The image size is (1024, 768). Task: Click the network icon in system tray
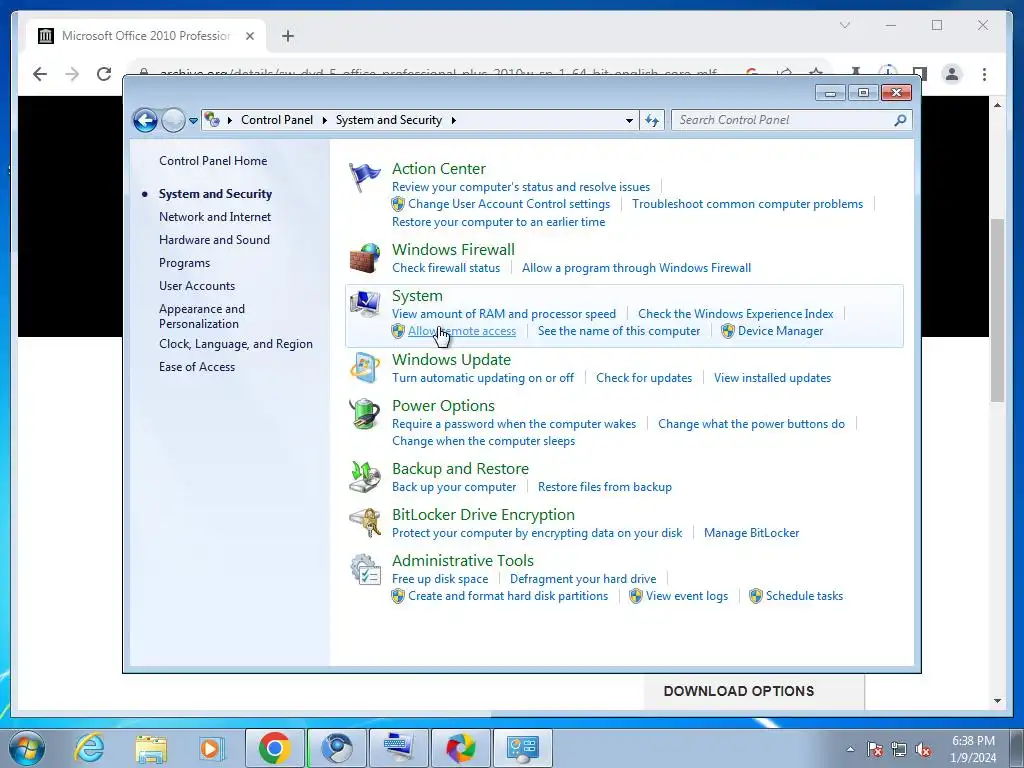pyautogui.click(x=899, y=749)
